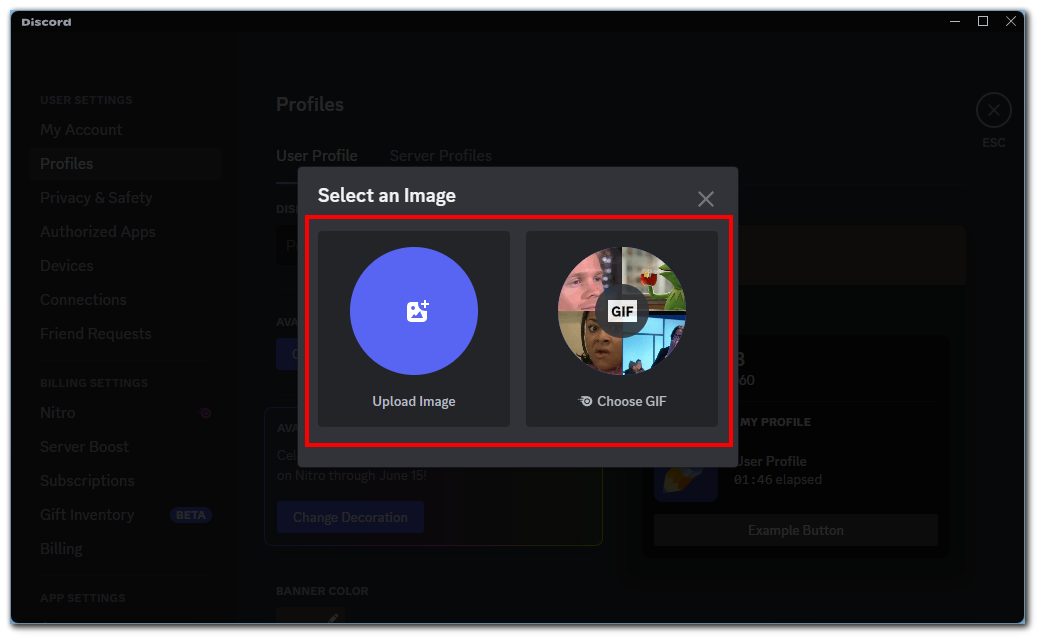Go to Devices settings
This screenshot has width=1043, height=642.
click(x=67, y=266)
